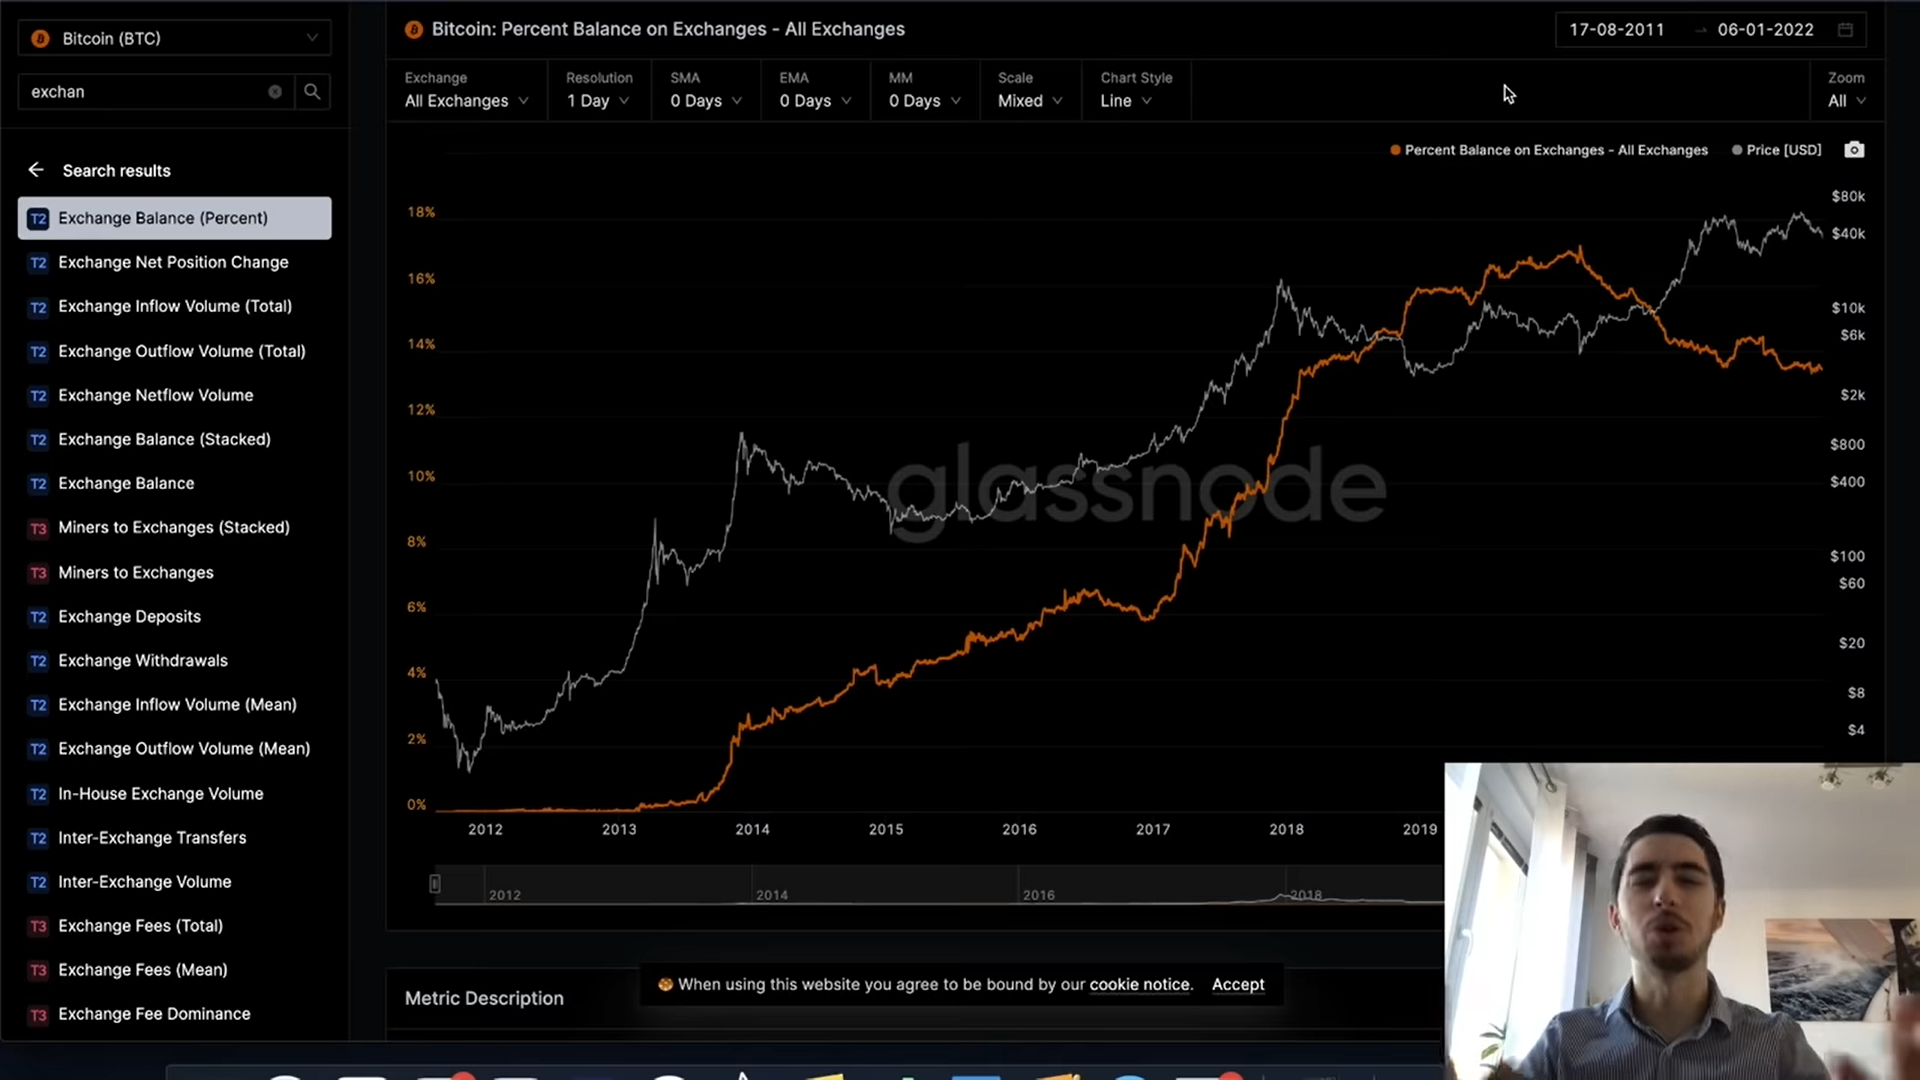
Task: Open the Bitcoin (BTC) asset selector dropdown
Action: point(174,38)
